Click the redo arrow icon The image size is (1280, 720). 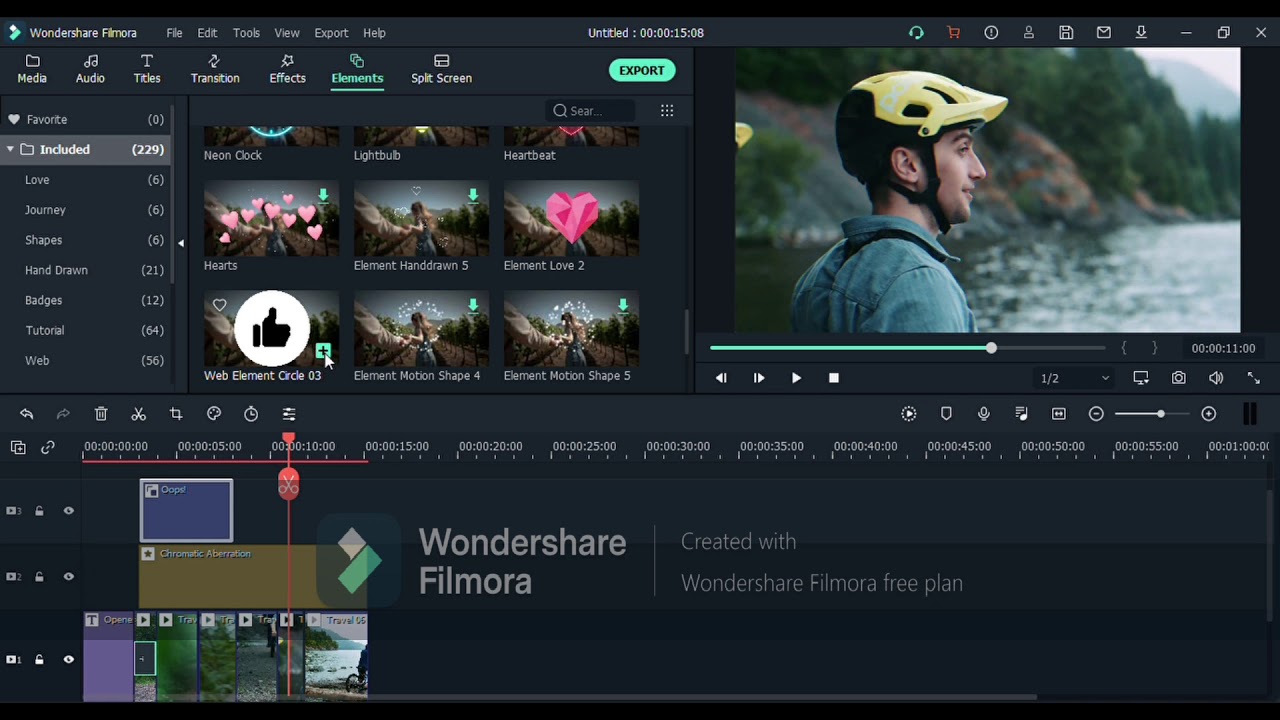(x=63, y=414)
